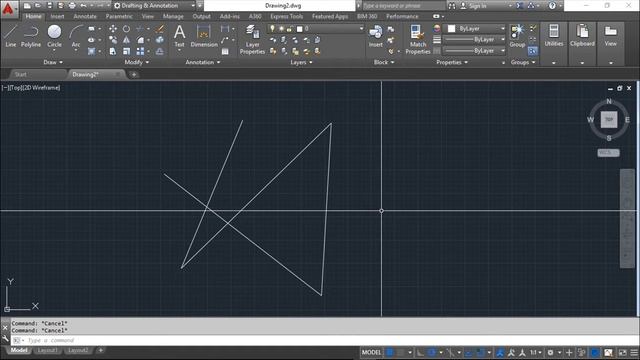This screenshot has width=640, height=360.
Task: Click the Match Properties tool
Action: [x=418, y=39]
